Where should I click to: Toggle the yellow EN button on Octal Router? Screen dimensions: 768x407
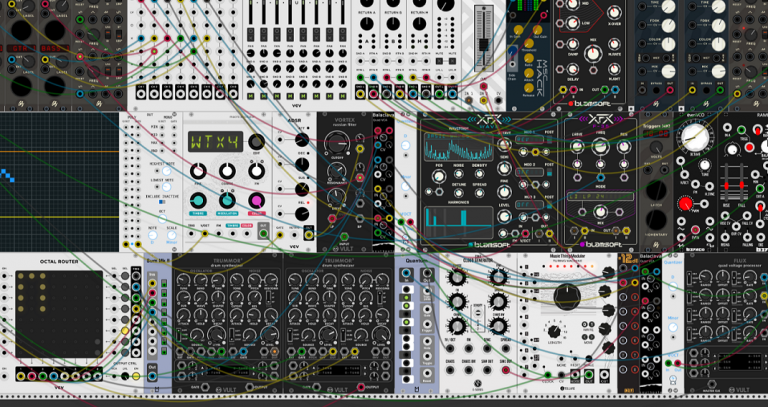[136, 376]
